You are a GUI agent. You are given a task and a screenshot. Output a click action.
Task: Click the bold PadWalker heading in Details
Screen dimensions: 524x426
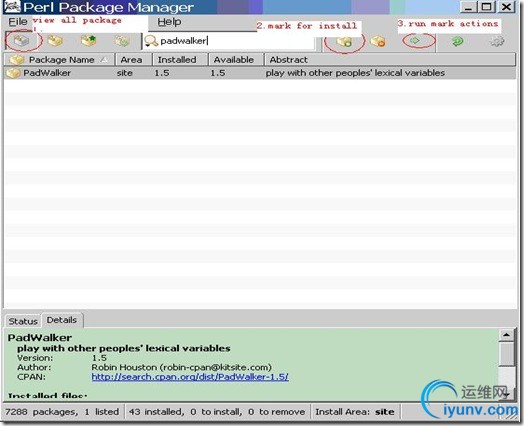(x=40, y=338)
